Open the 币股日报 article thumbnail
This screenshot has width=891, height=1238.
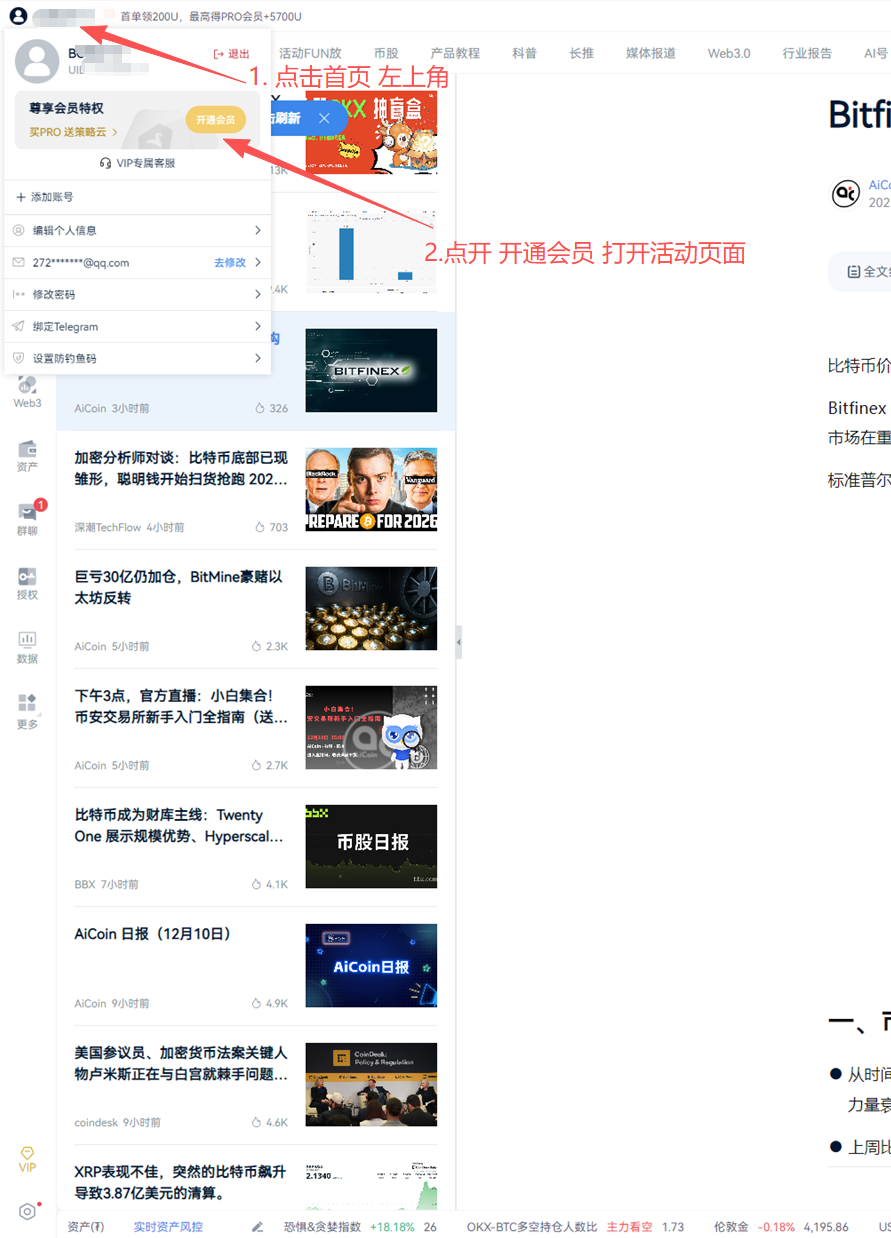click(371, 845)
